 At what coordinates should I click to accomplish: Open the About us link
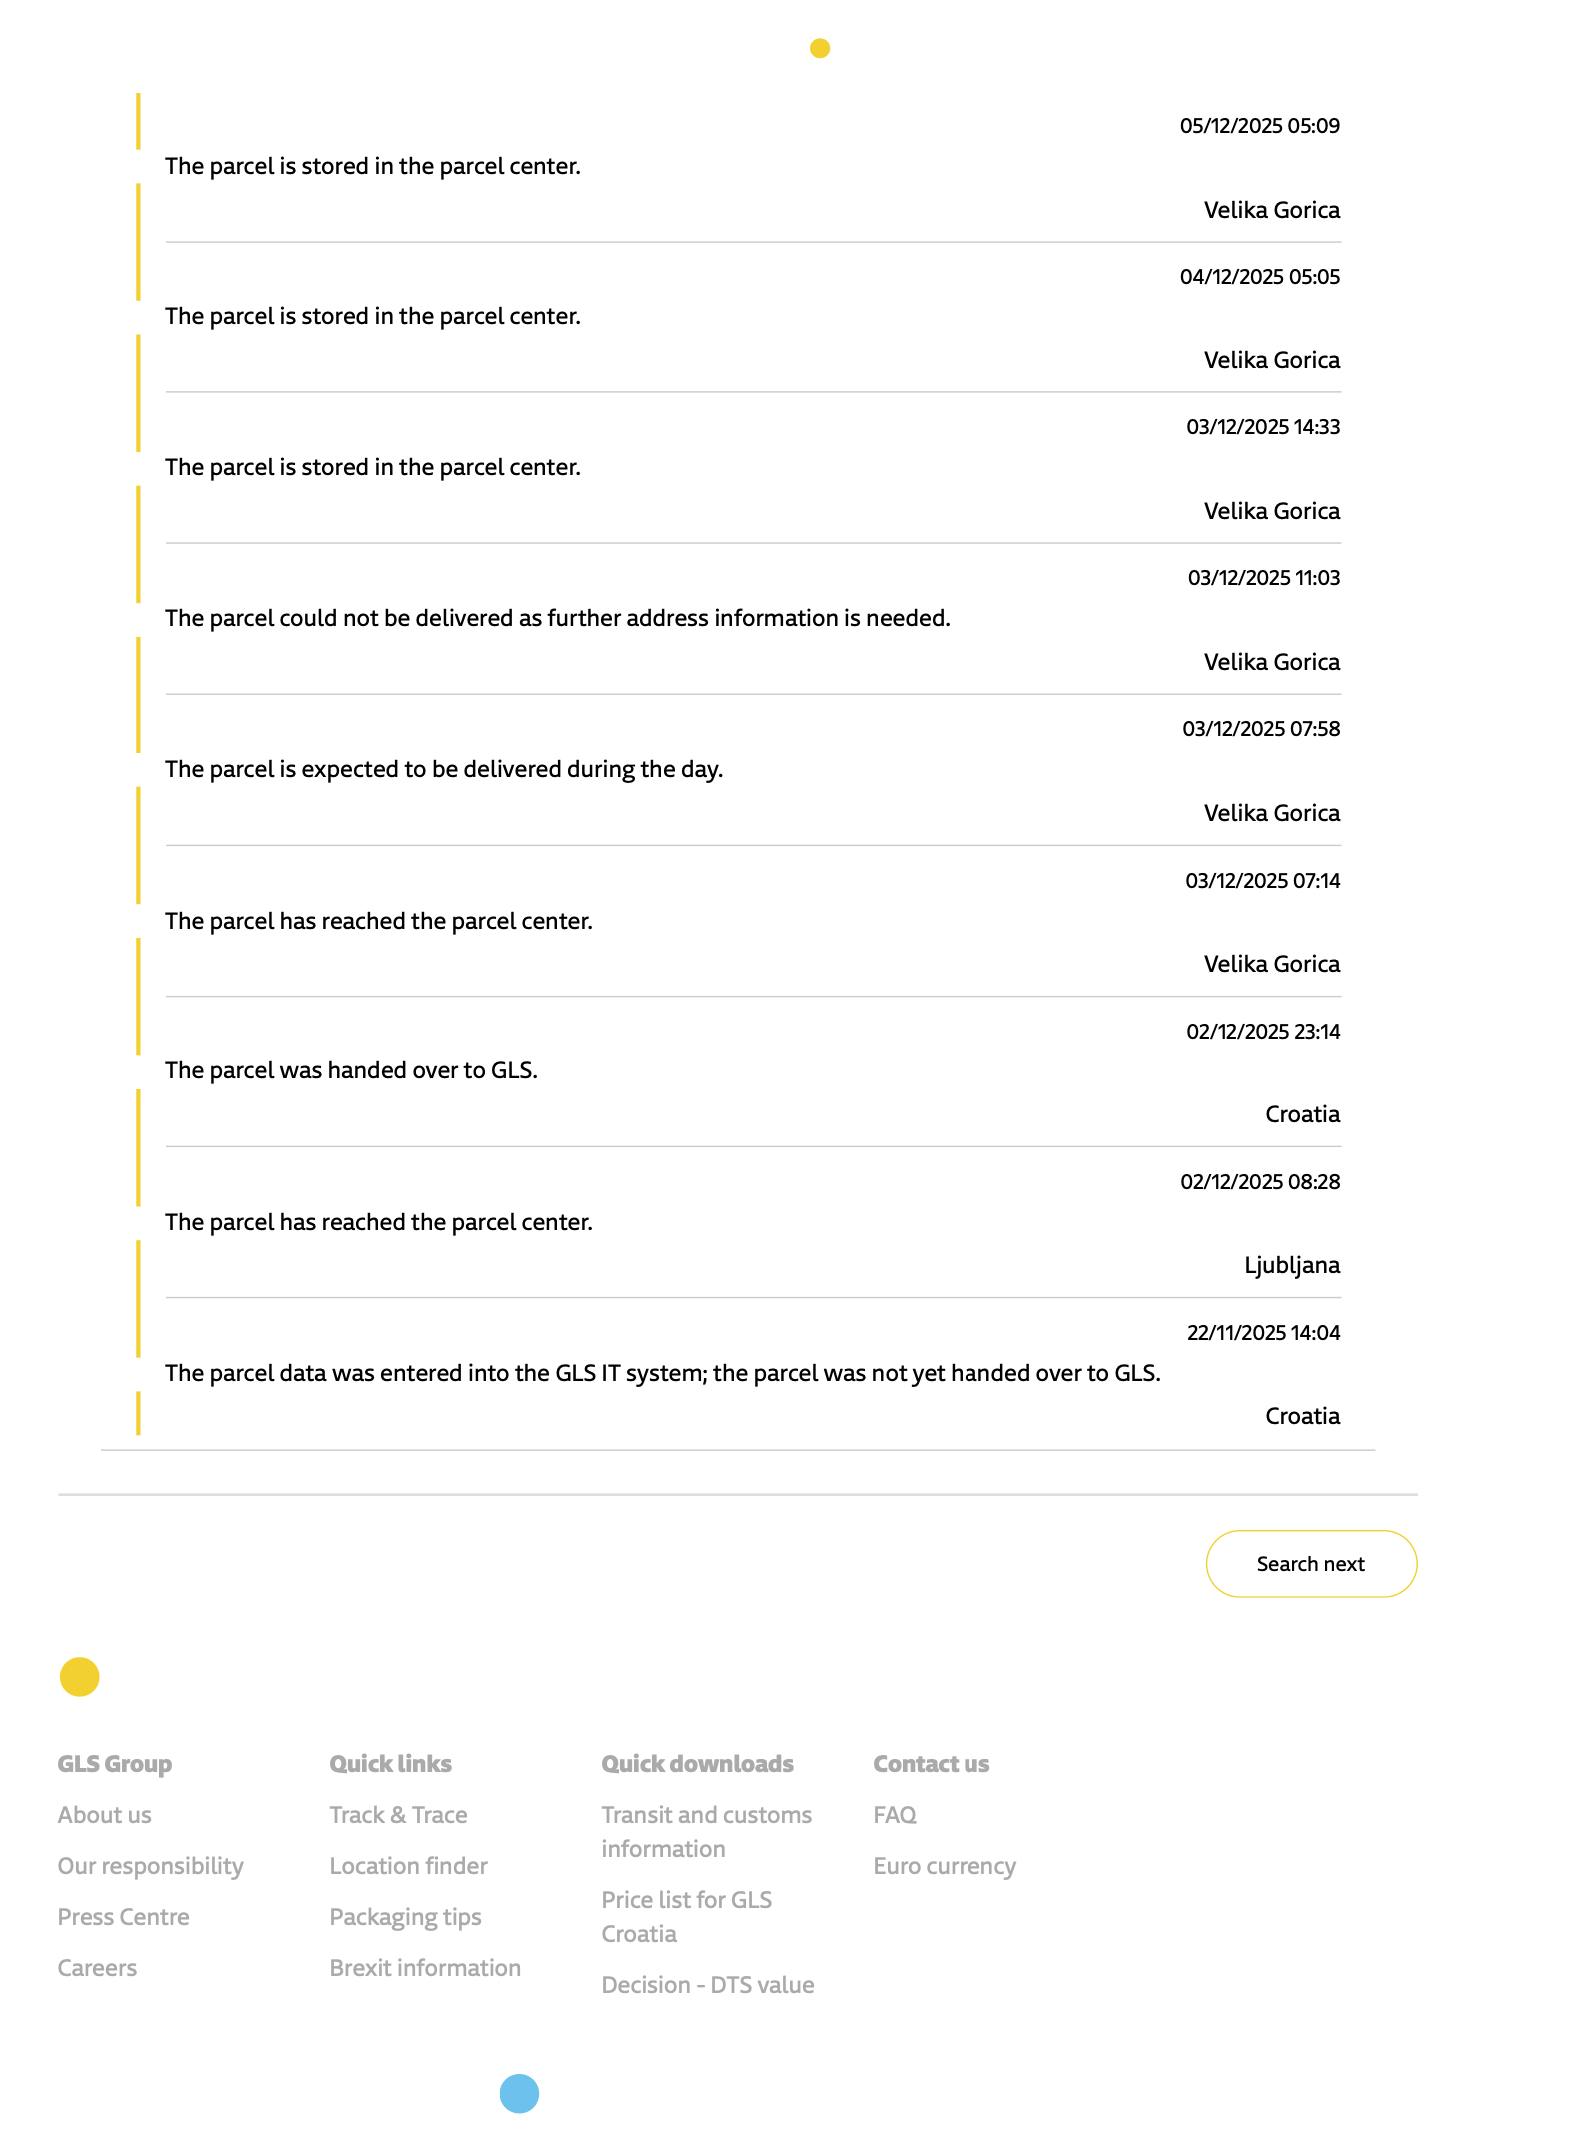tap(104, 1815)
